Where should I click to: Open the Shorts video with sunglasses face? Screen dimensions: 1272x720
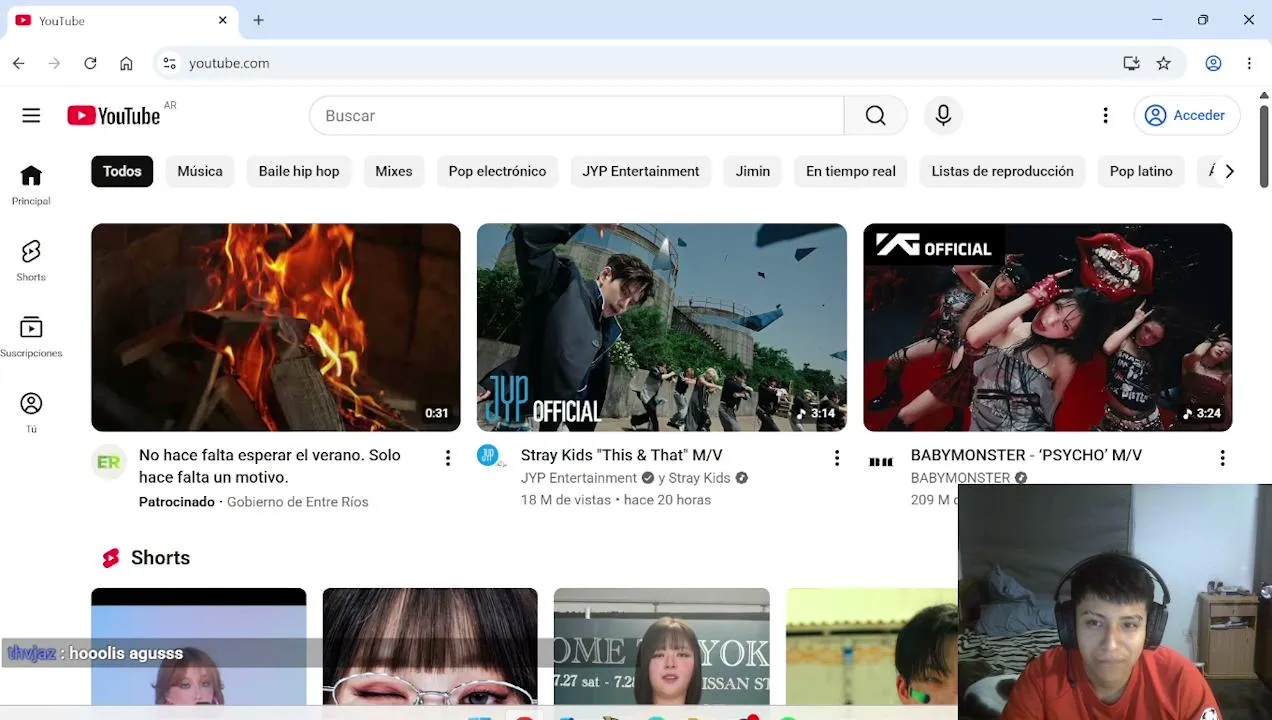[430, 646]
